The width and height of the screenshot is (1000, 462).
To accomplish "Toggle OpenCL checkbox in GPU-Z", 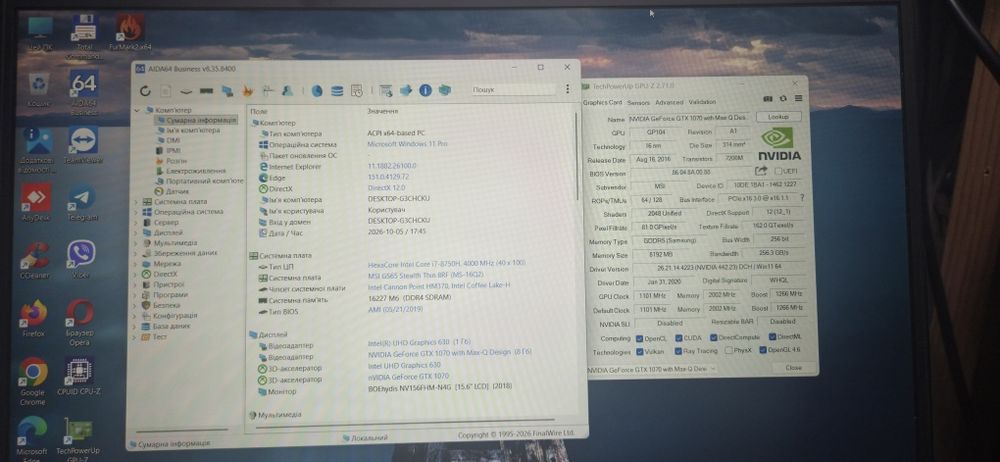I will (639, 338).
